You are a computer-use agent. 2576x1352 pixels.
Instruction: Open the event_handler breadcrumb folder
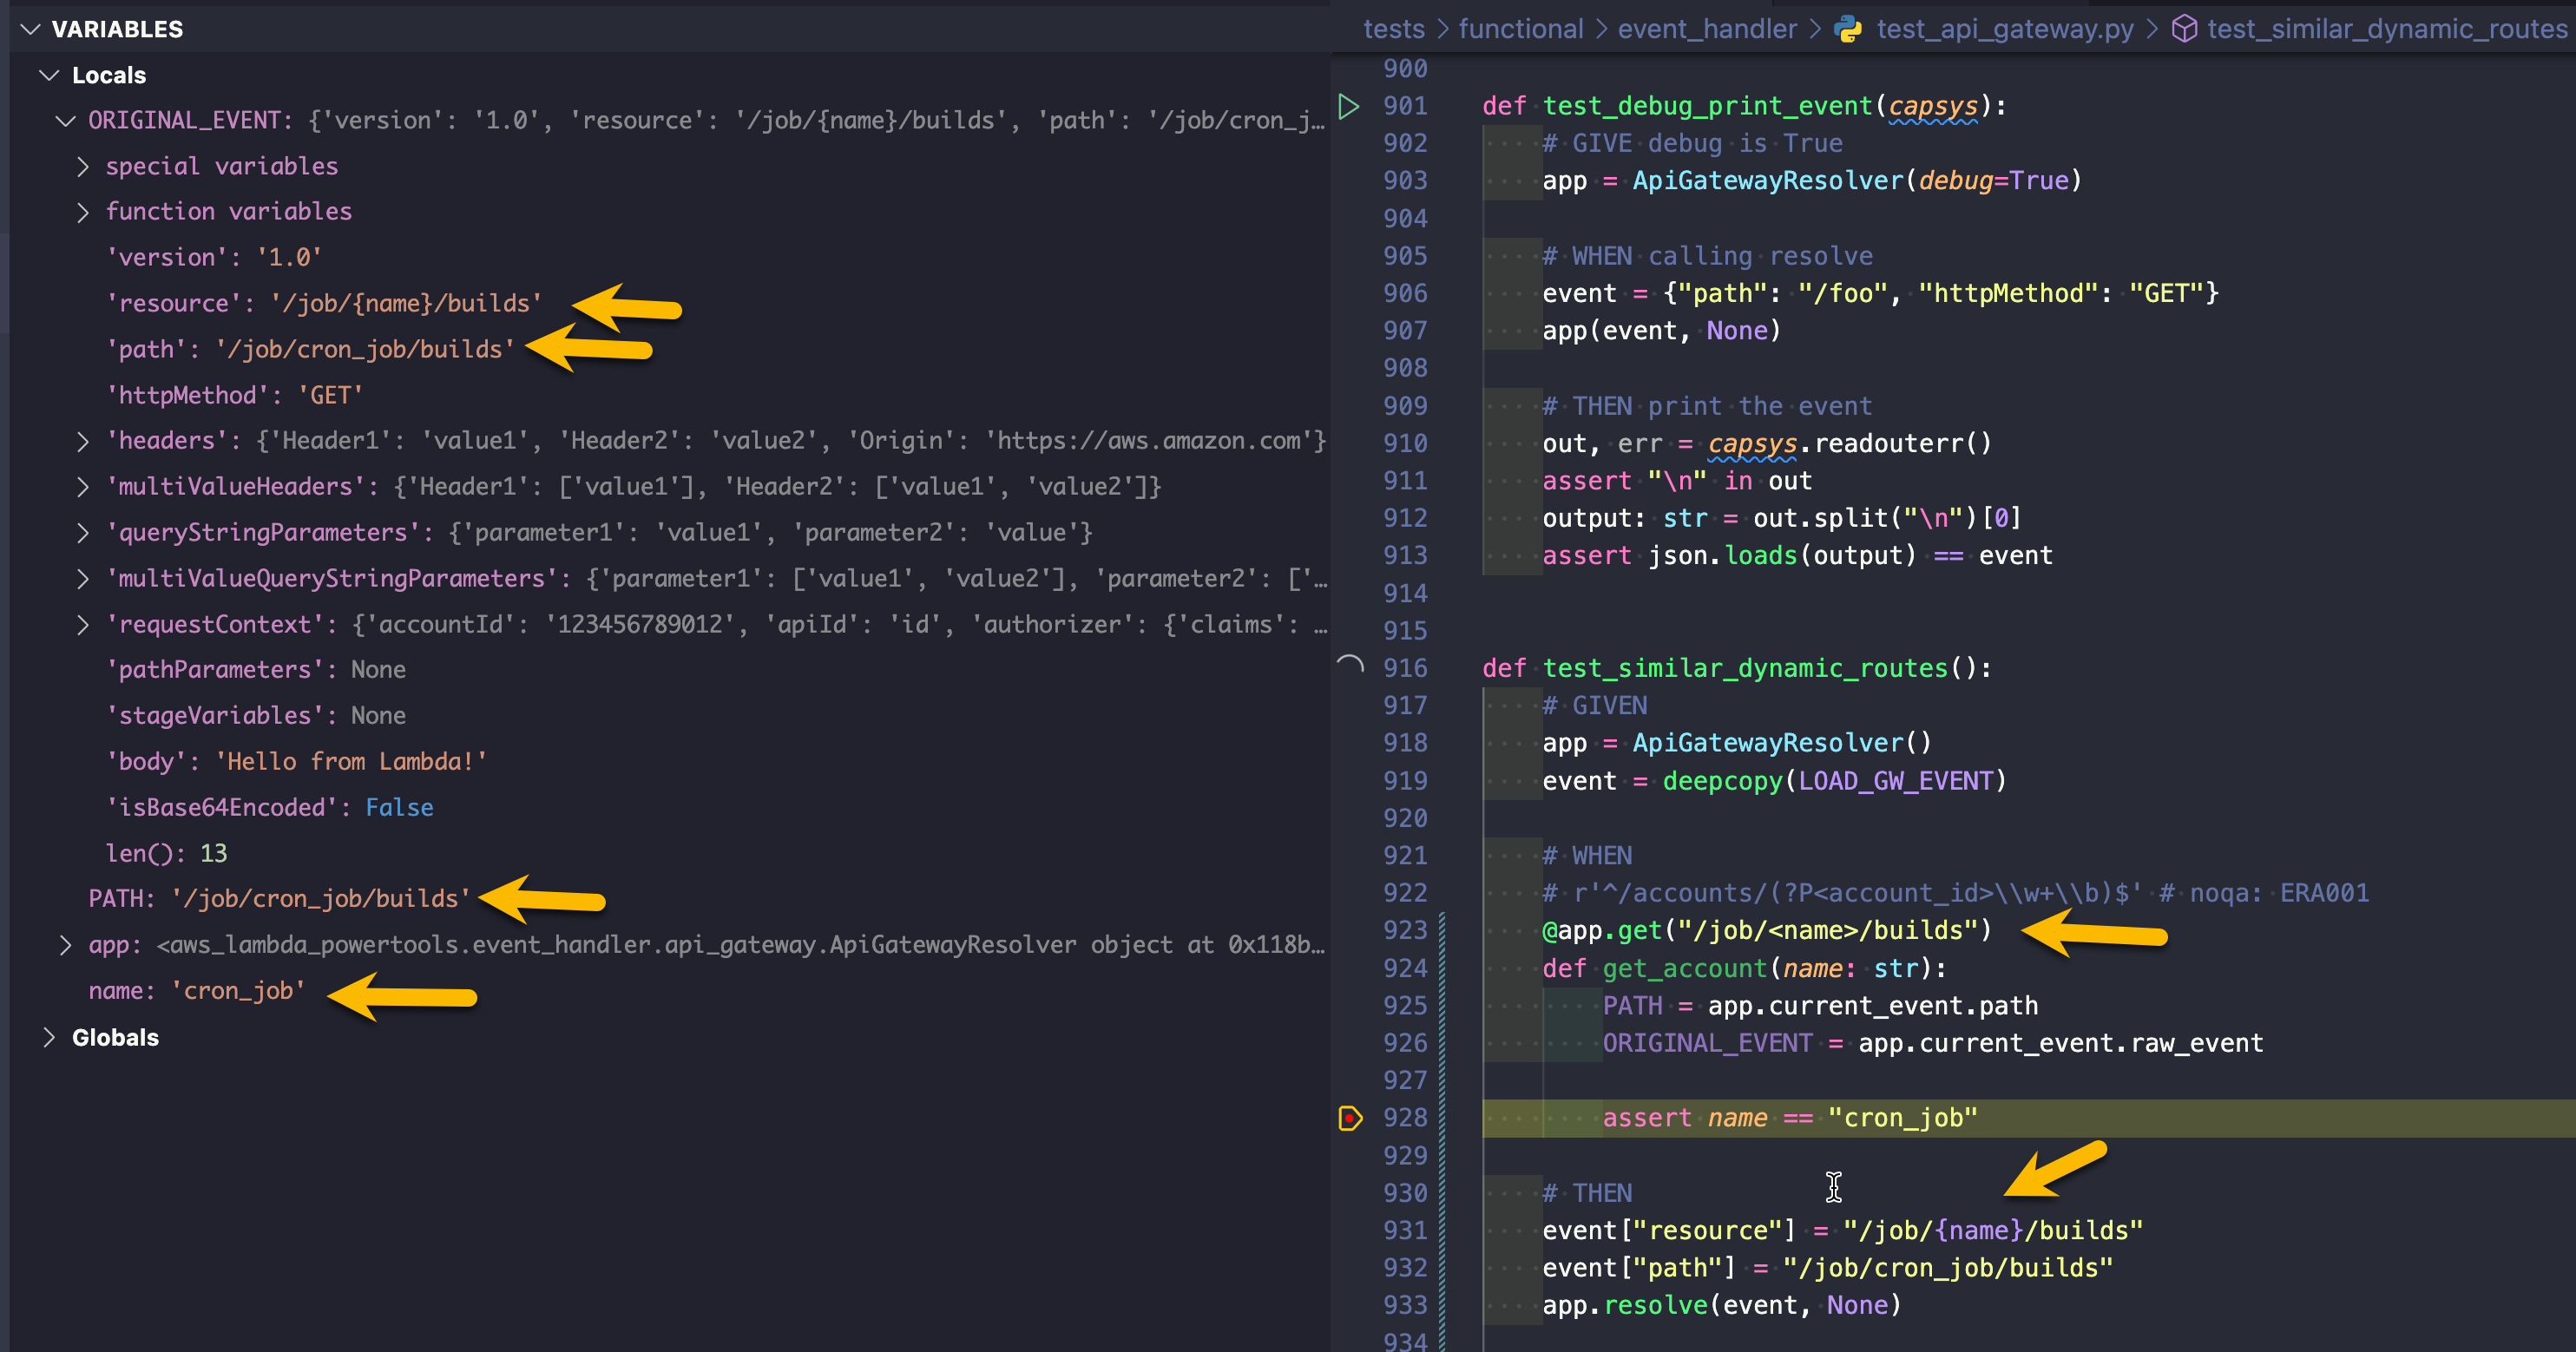[1706, 29]
